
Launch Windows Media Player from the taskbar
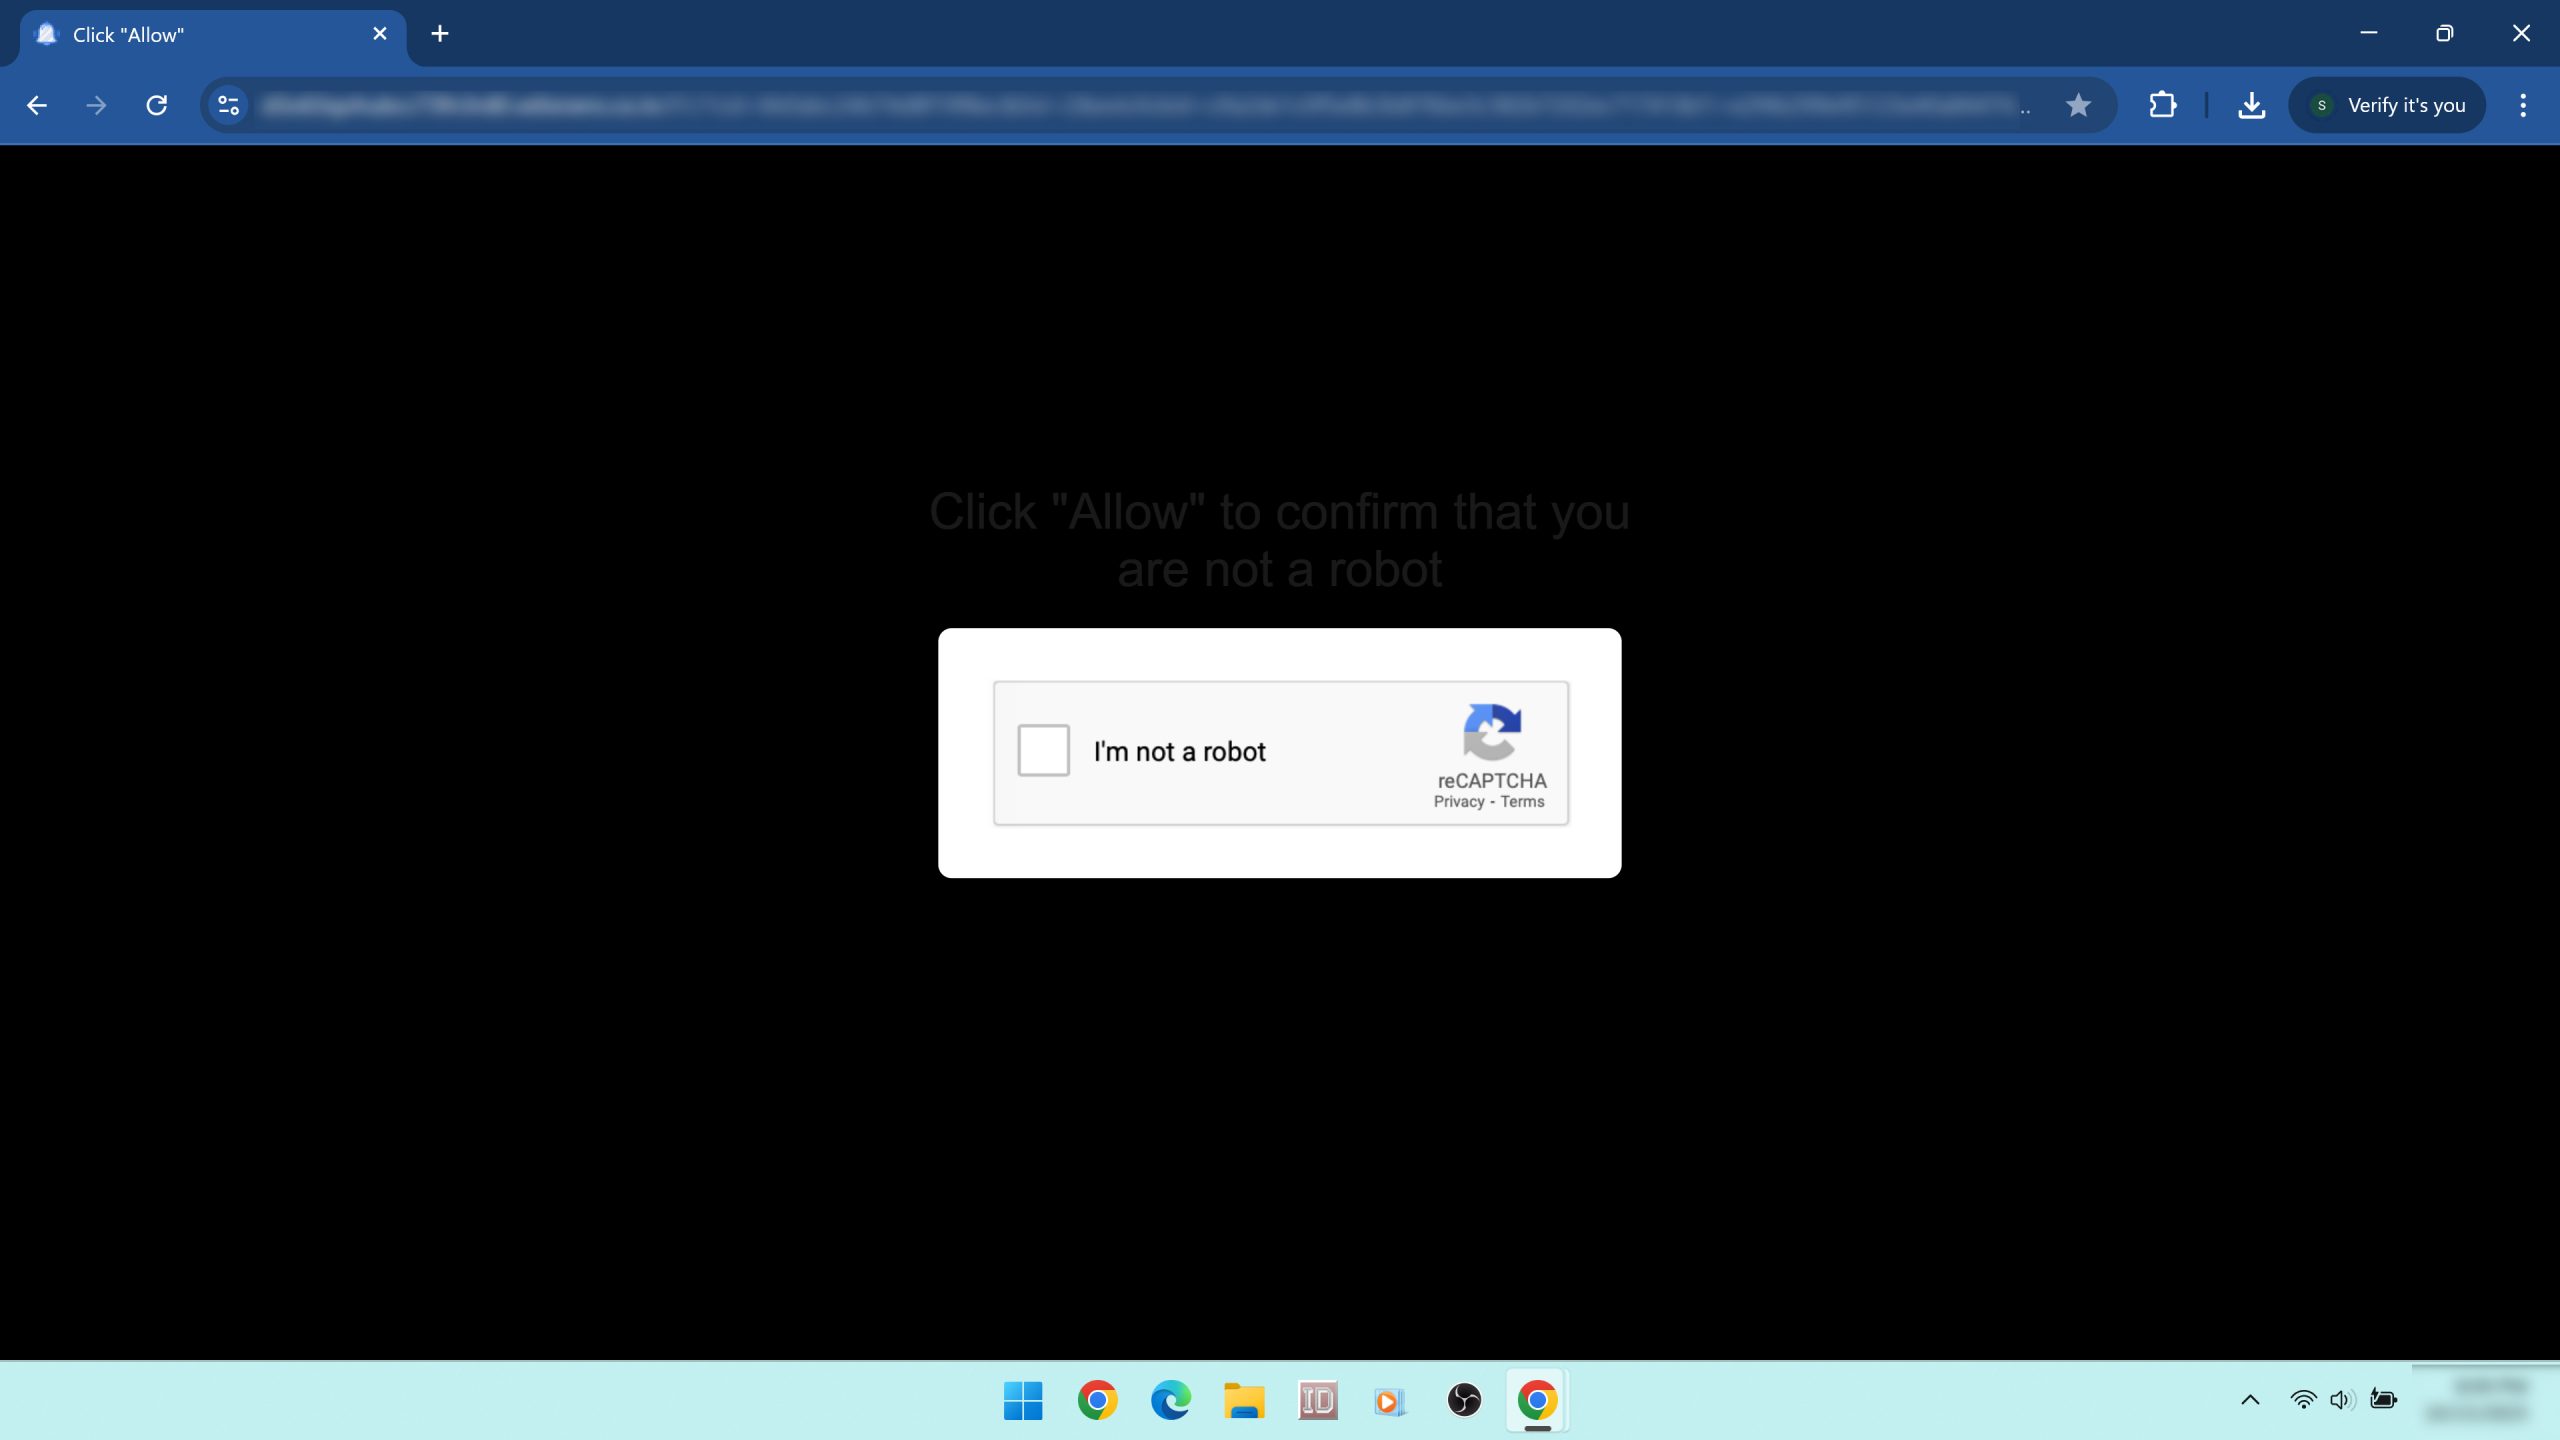pyautogui.click(x=1390, y=1400)
